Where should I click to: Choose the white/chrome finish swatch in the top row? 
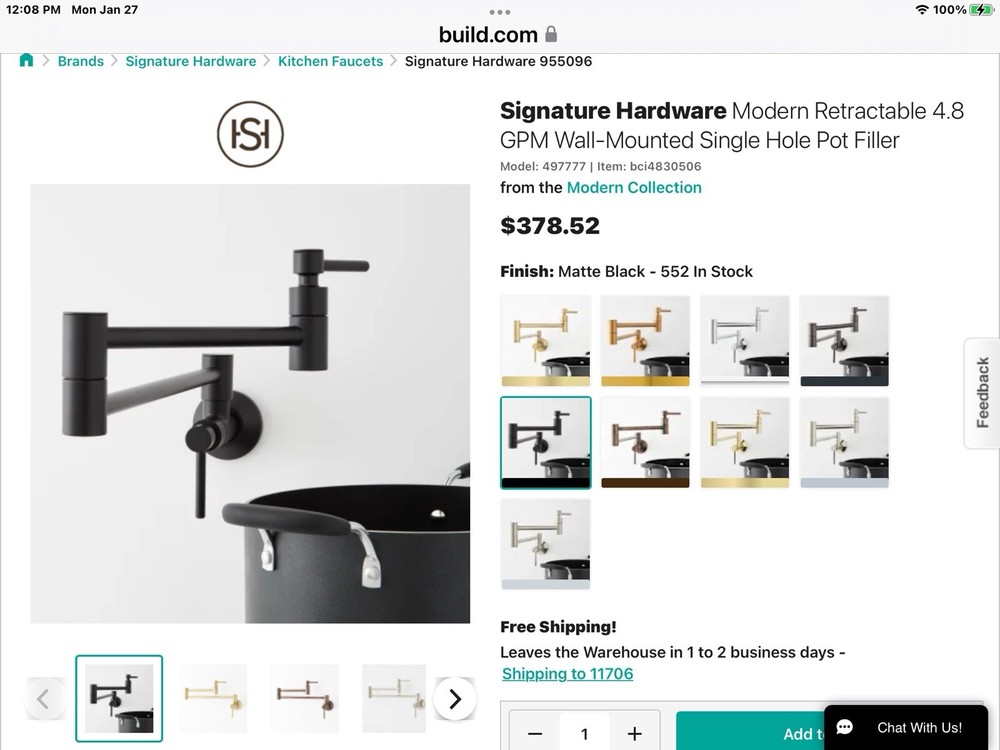tap(745, 341)
